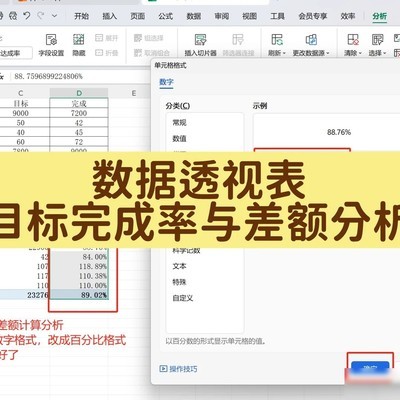Select column header E

coord(134,93)
